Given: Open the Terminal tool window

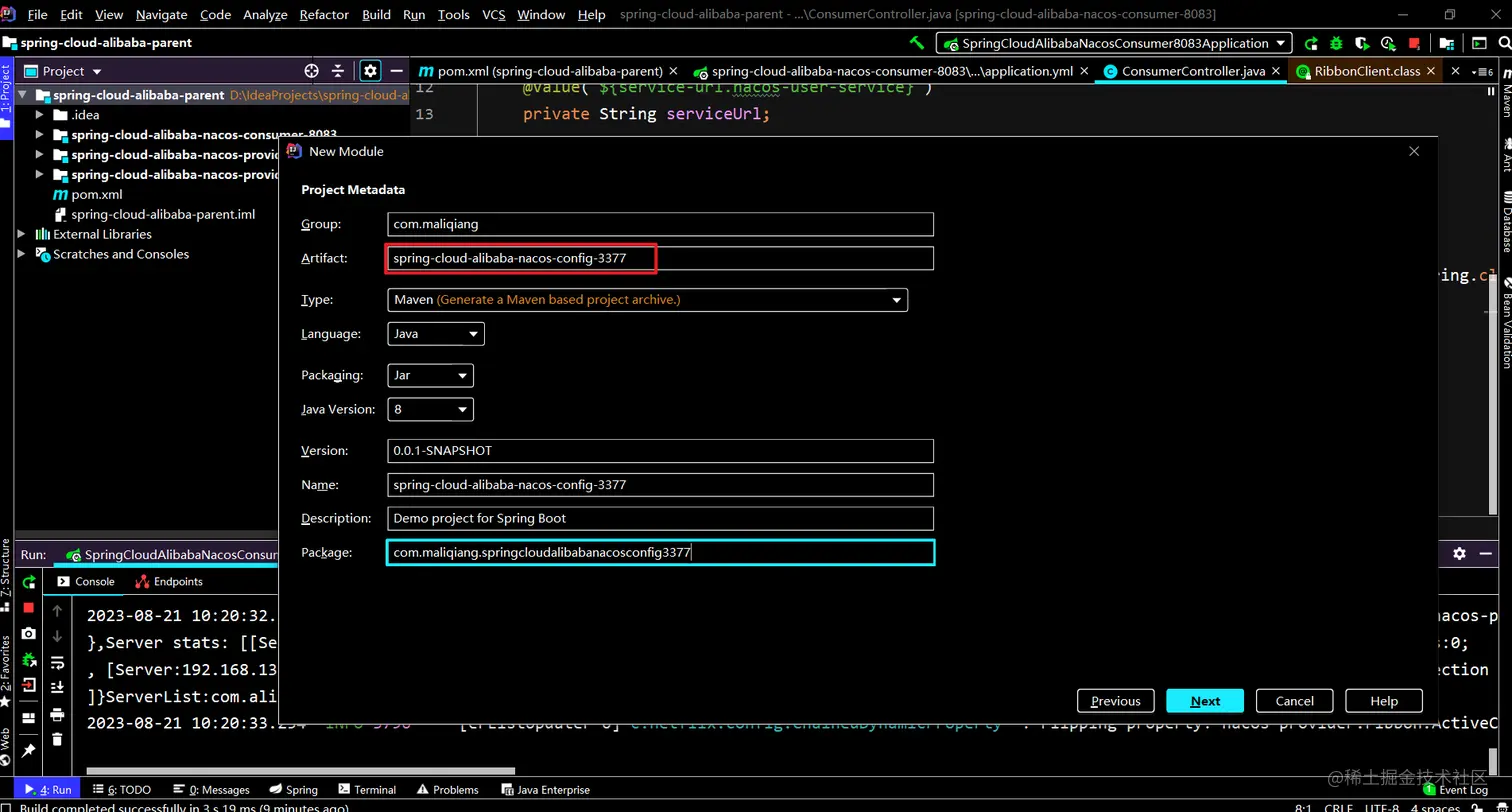Looking at the screenshot, I should [367, 790].
